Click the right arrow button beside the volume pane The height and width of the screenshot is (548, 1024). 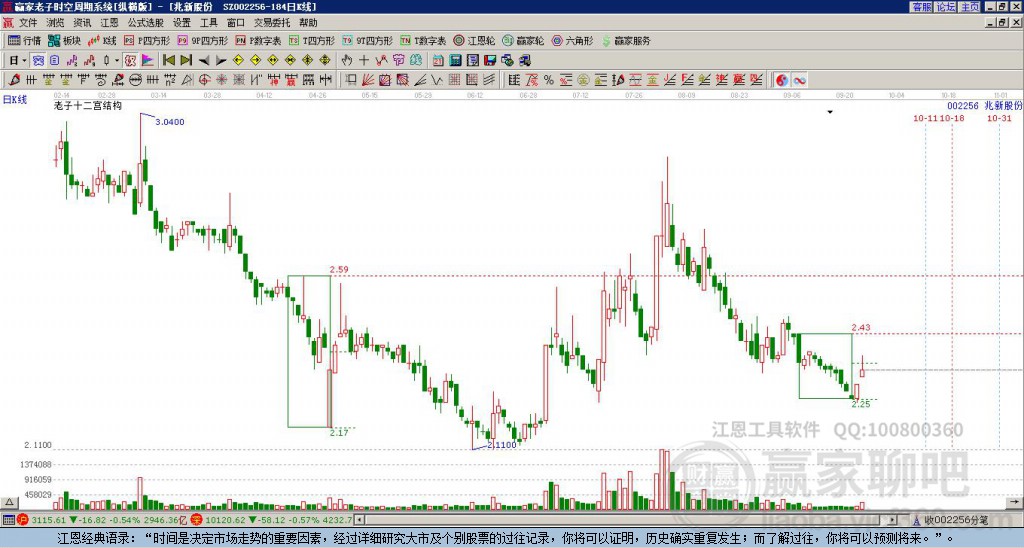(1014, 502)
